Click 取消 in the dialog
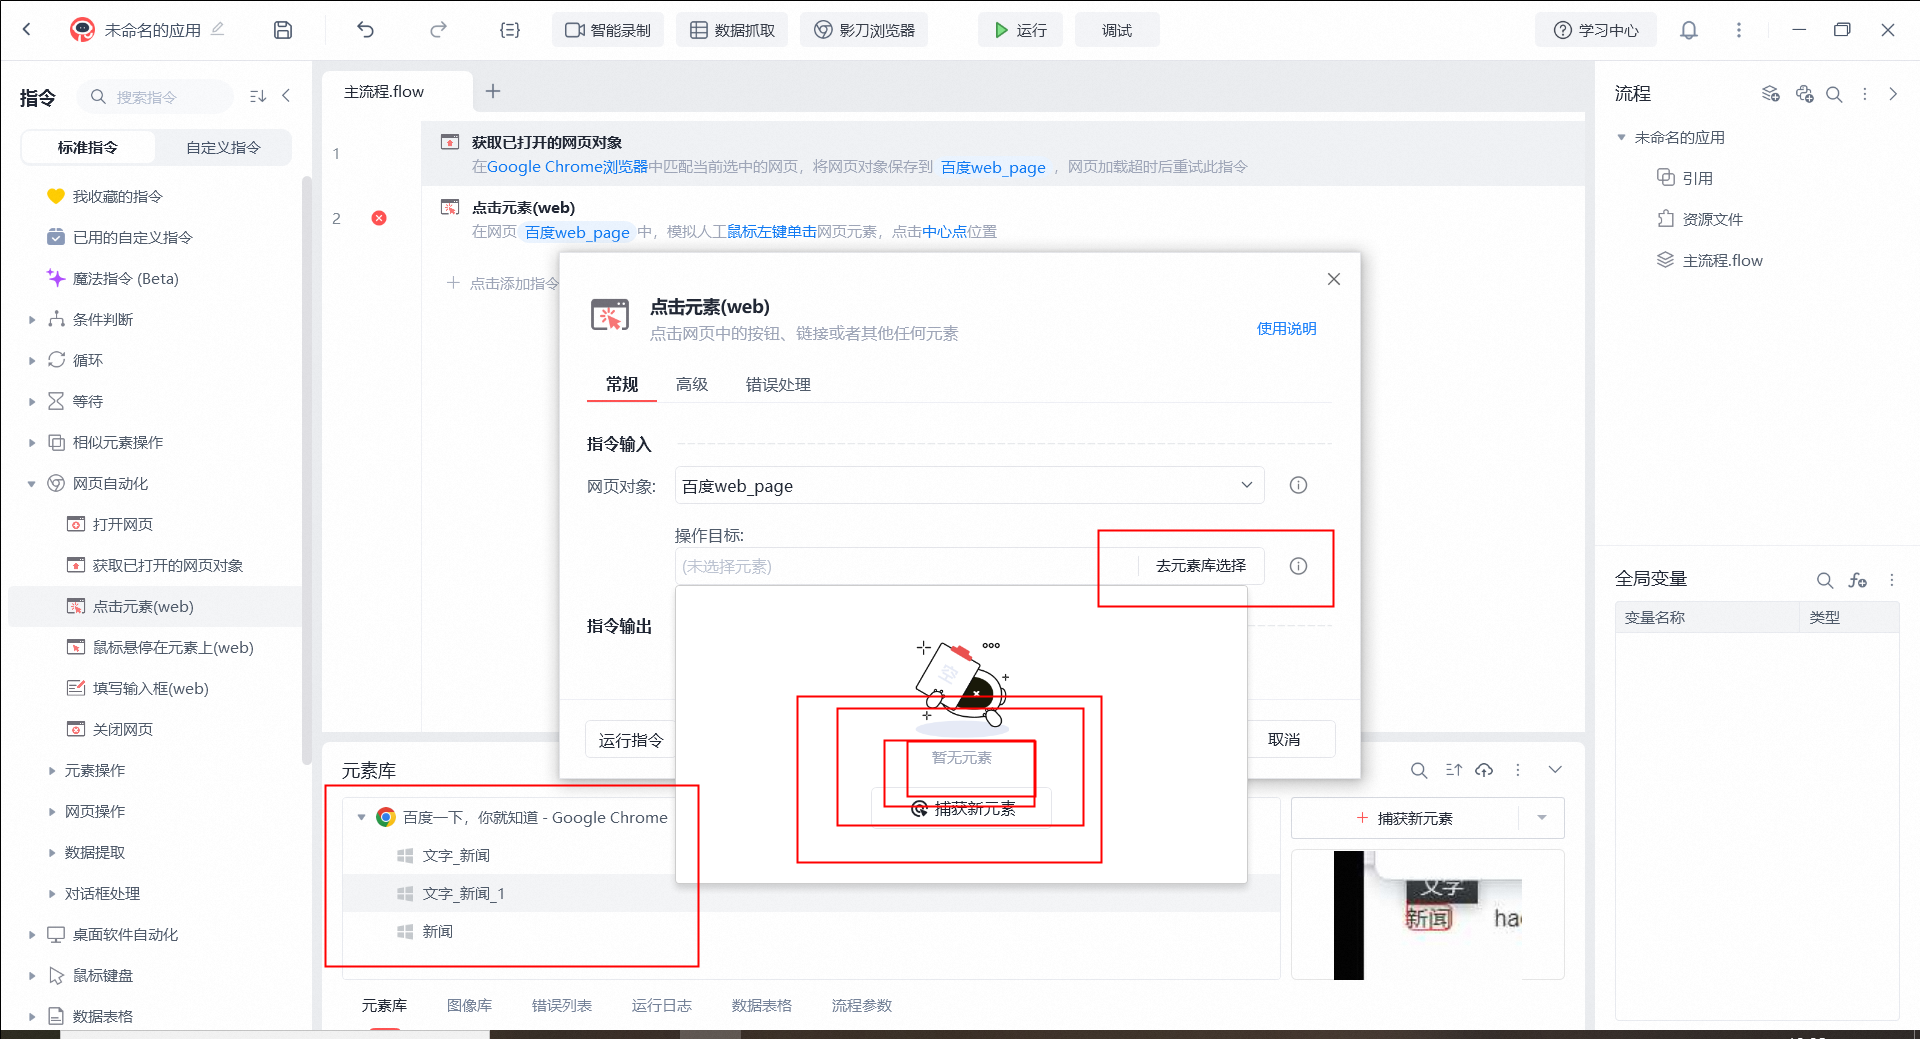Screen dimensions: 1920x1039 pos(1284,739)
